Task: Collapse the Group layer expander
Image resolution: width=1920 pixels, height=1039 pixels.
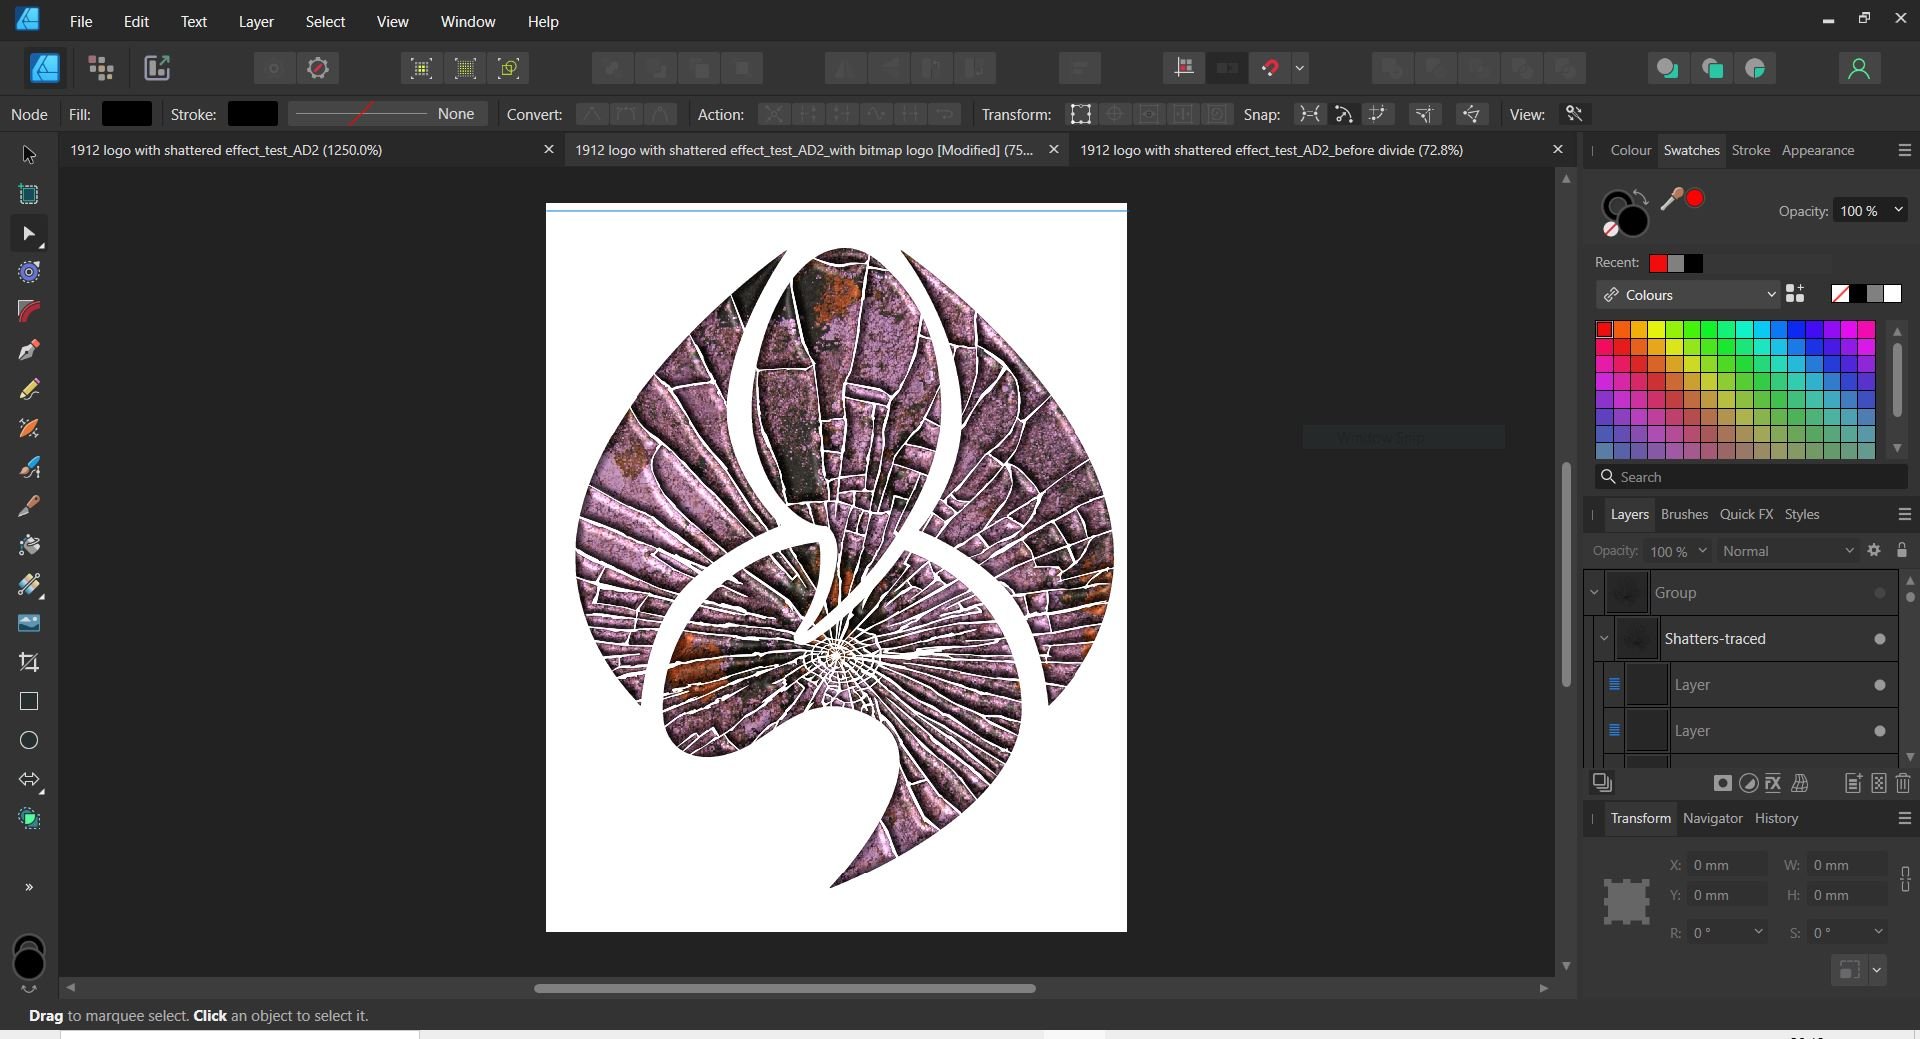Action: [x=1592, y=592]
